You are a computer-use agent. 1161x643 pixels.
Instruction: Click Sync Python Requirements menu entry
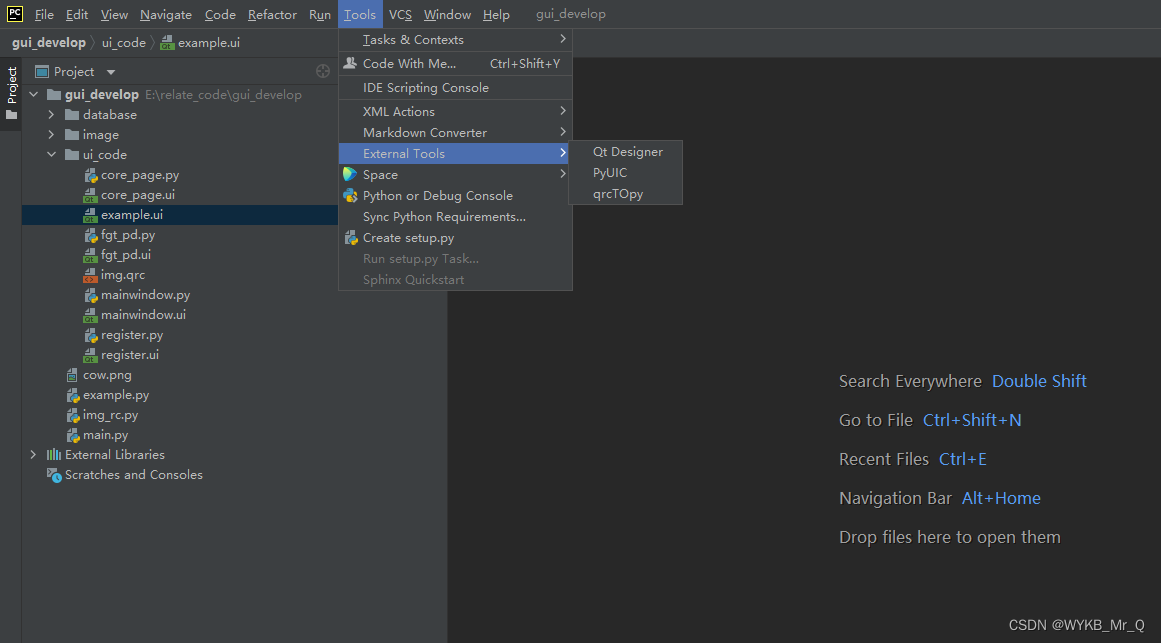[x=444, y=217]
